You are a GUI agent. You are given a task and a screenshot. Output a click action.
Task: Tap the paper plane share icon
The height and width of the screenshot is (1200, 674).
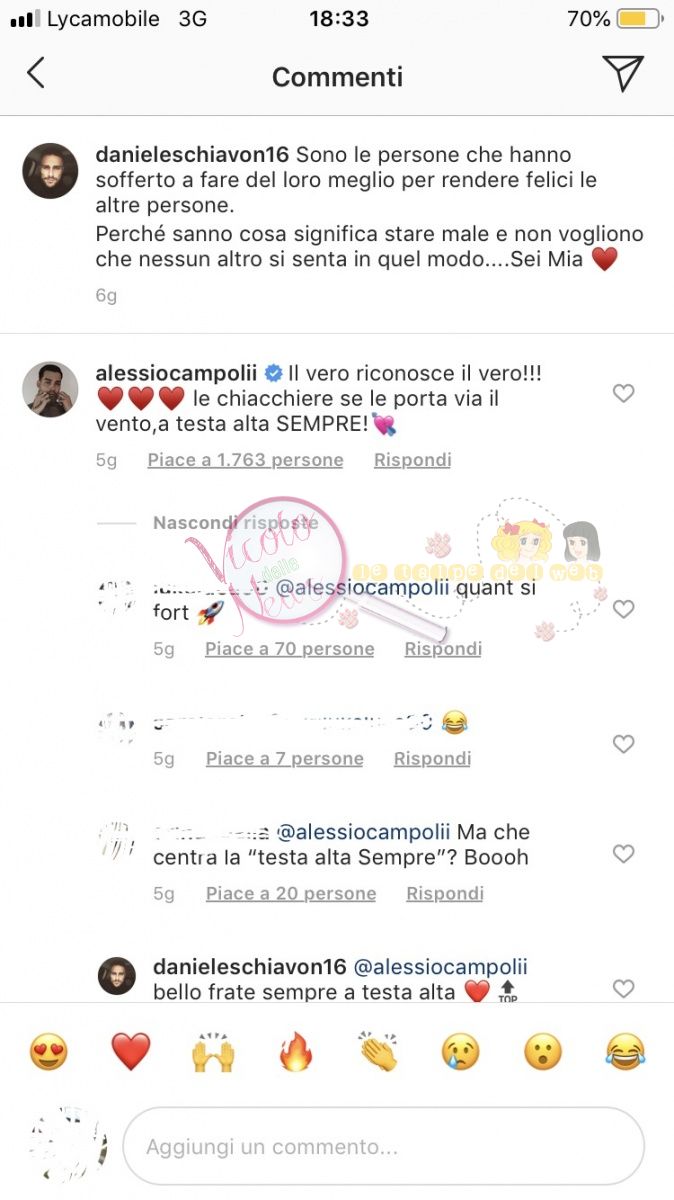[622, 73]
